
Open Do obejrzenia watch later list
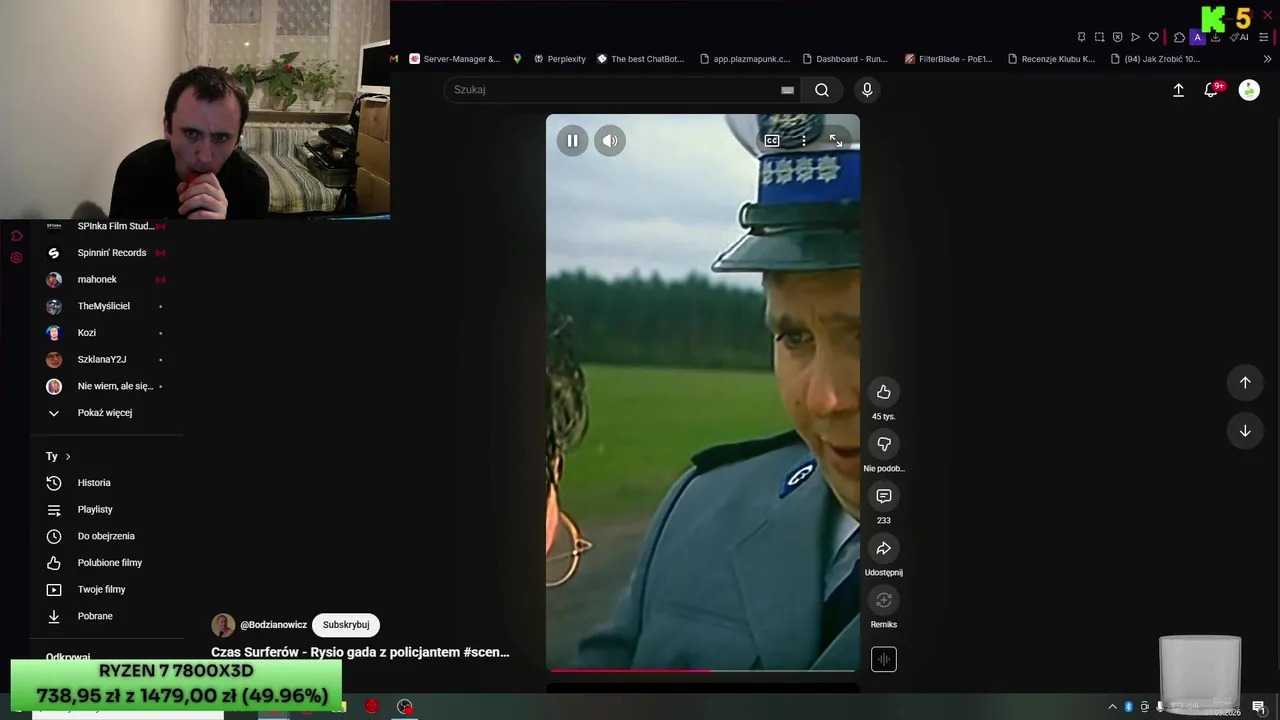point(106,536)
